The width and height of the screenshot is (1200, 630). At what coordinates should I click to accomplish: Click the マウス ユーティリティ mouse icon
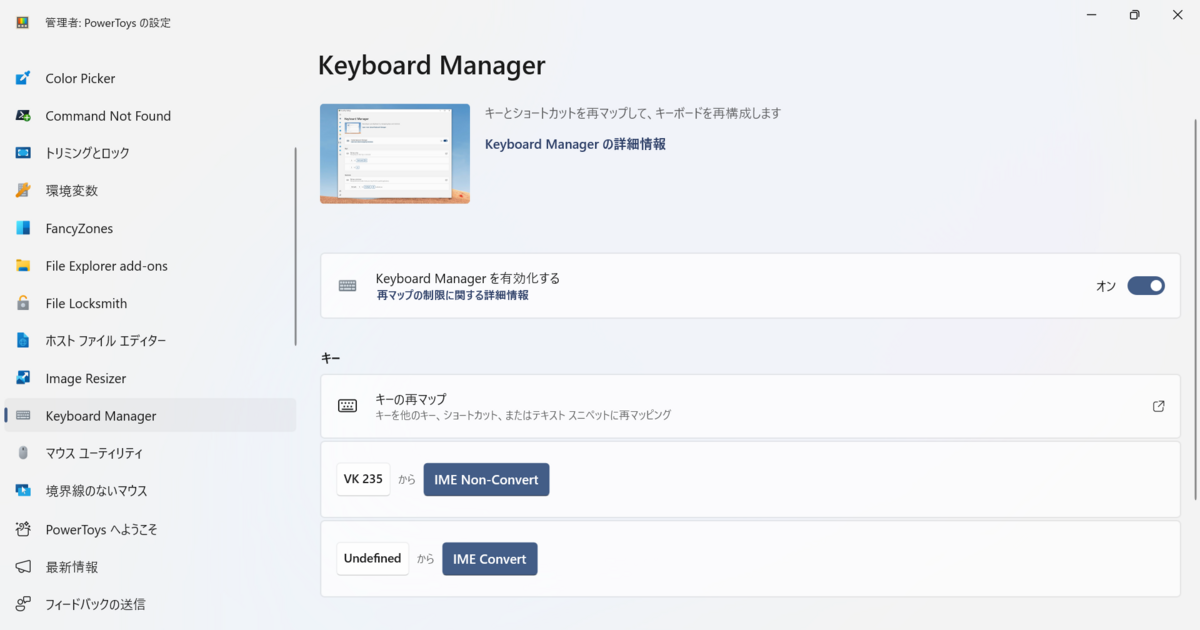(x=23, y=453)
